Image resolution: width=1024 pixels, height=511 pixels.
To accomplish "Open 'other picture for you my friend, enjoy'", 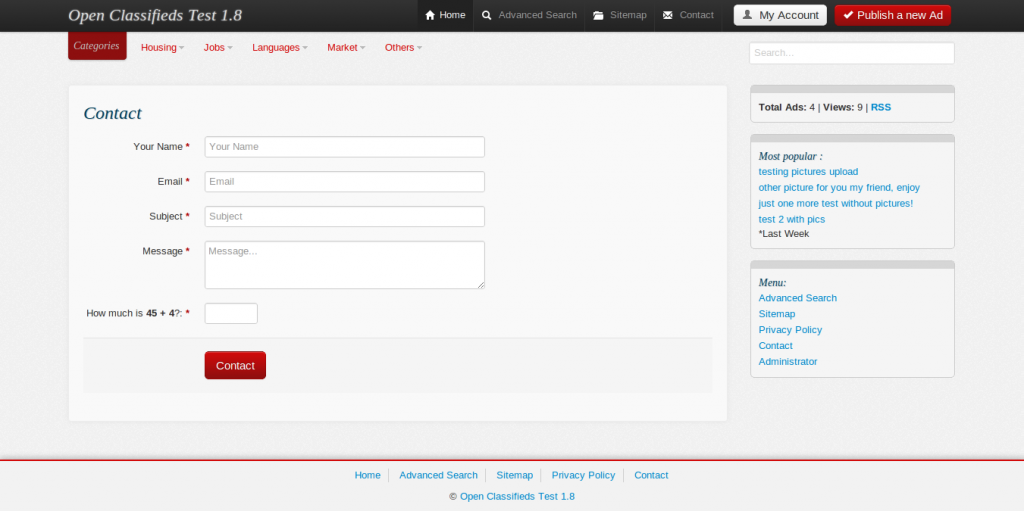I will coord(839,188).
